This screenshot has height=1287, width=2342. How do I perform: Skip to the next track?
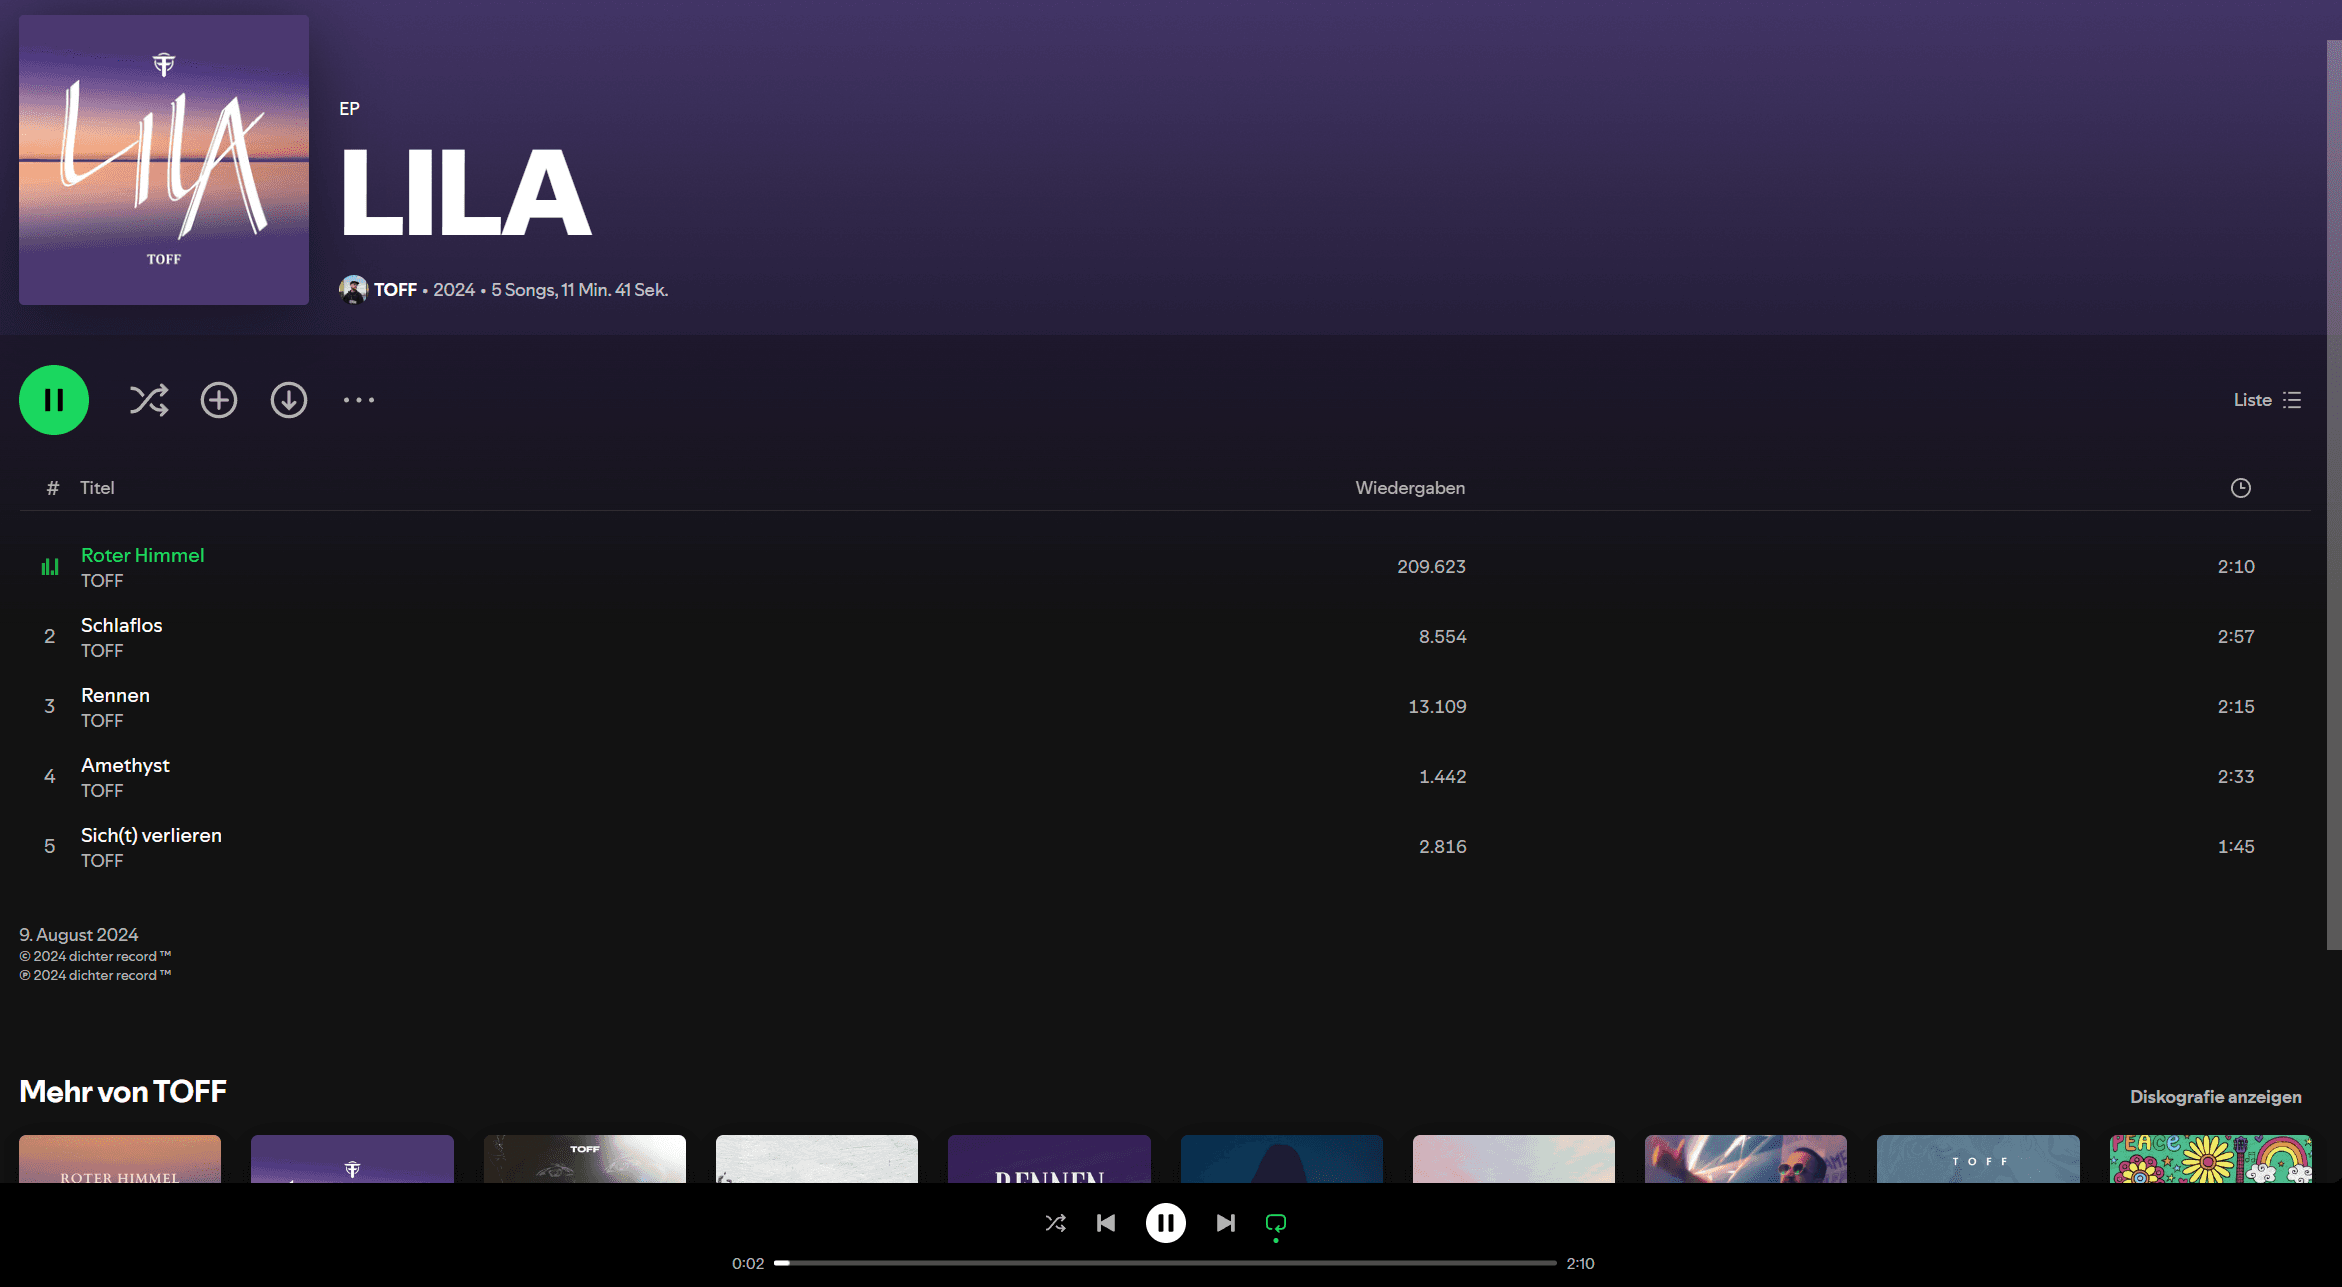(1226, 1223)
